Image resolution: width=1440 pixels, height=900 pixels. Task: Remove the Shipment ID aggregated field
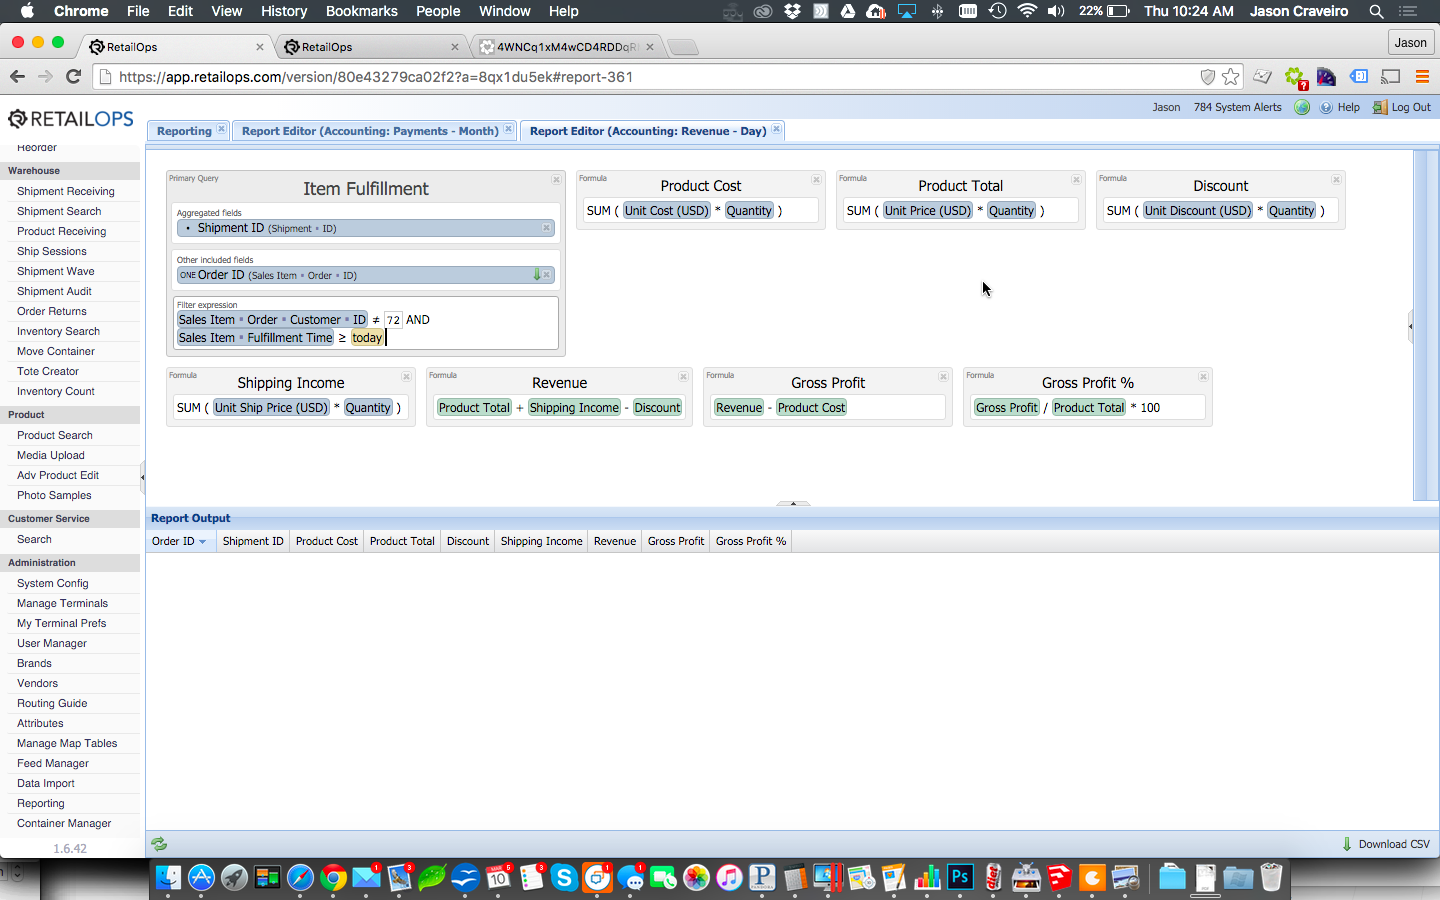coord(547,228)
